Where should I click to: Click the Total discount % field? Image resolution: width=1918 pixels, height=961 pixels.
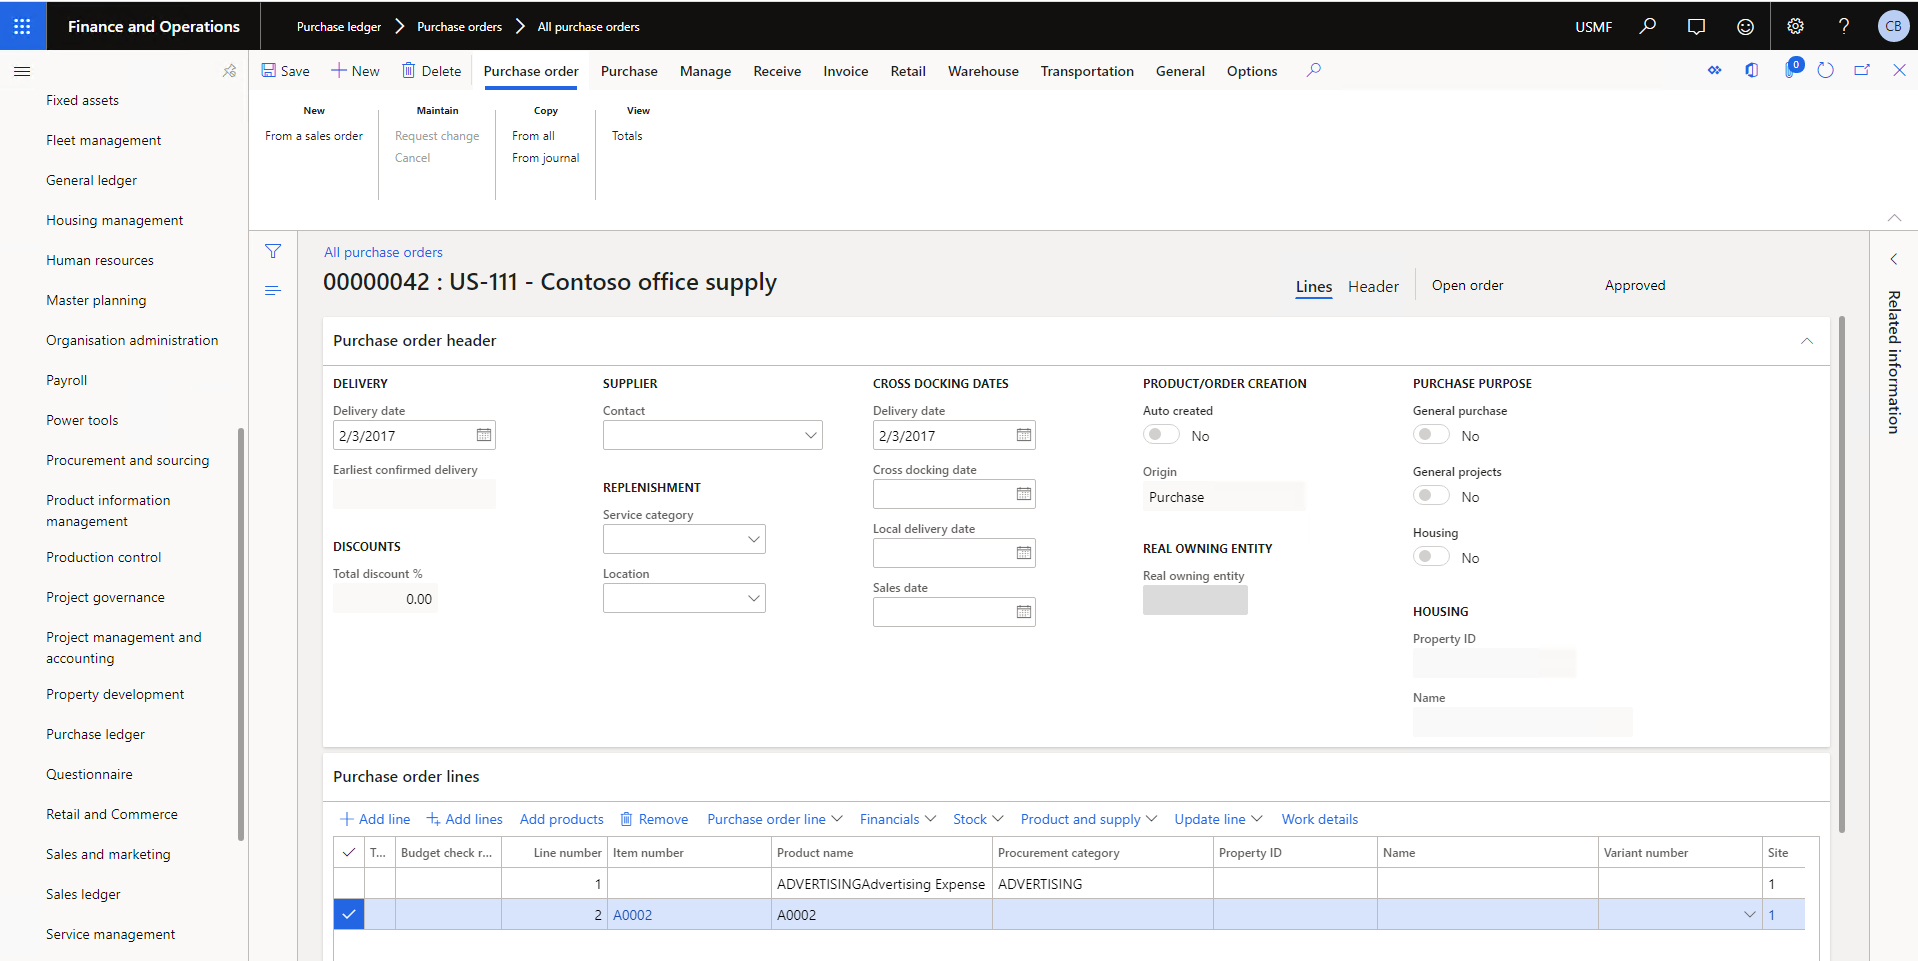click(x=385, y=599)
